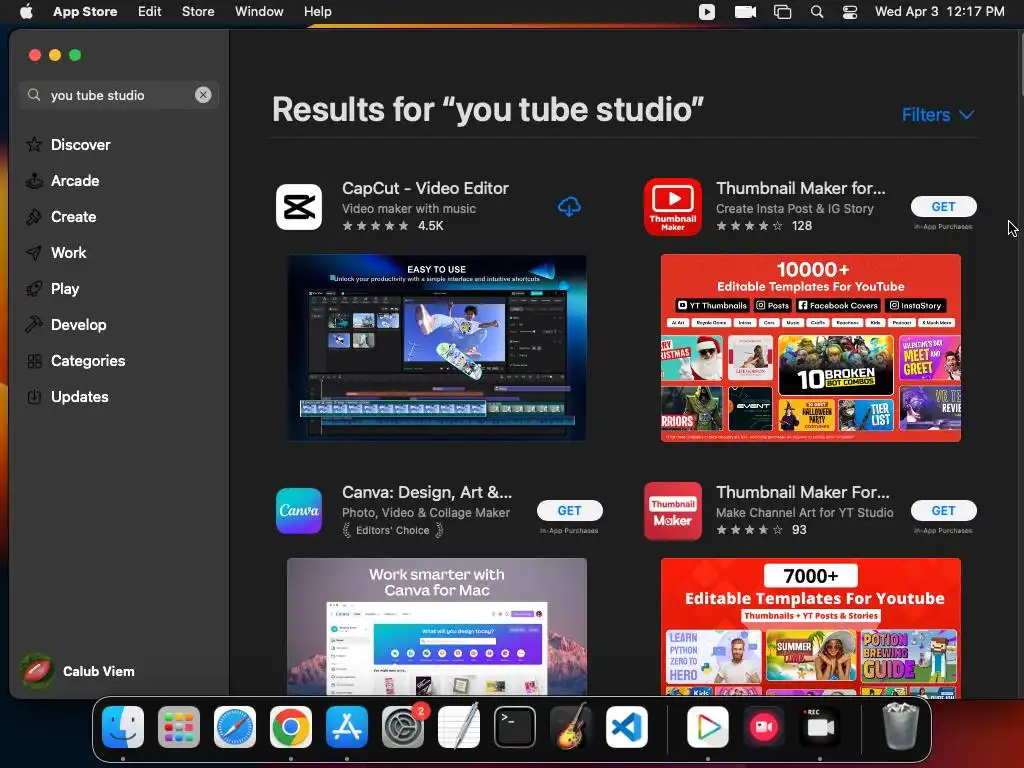
Task: Click the camera icon in menu bar
Action: click(x=745, y=12)
